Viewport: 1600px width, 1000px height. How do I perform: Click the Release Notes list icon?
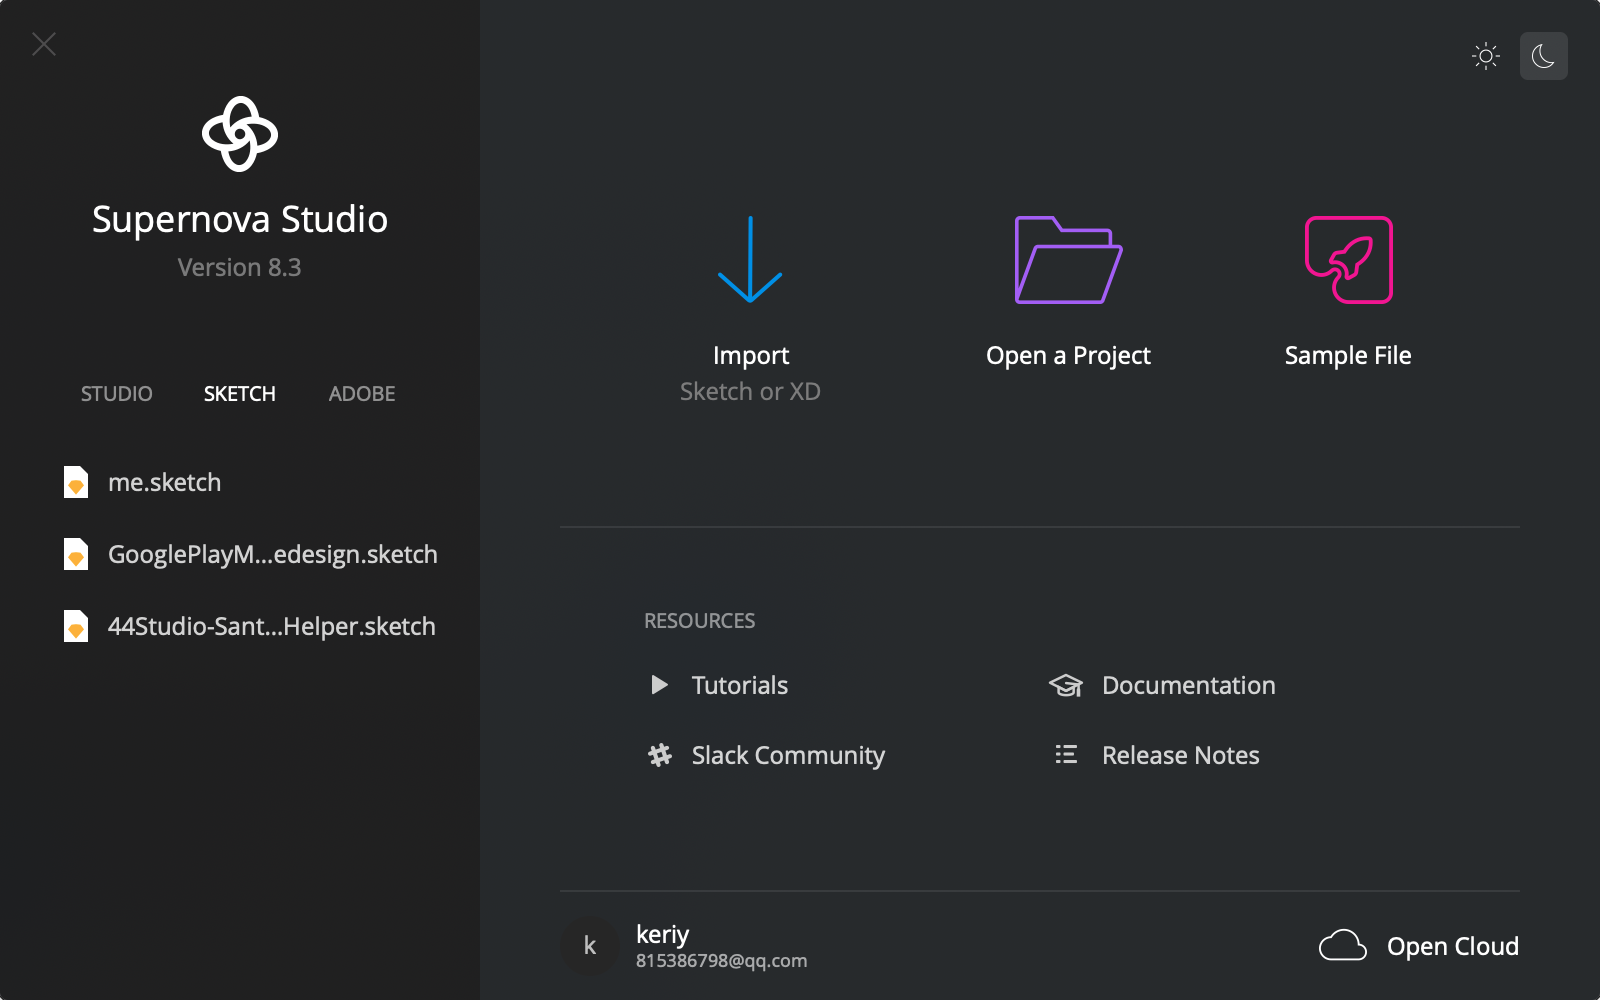(1066, 755)
